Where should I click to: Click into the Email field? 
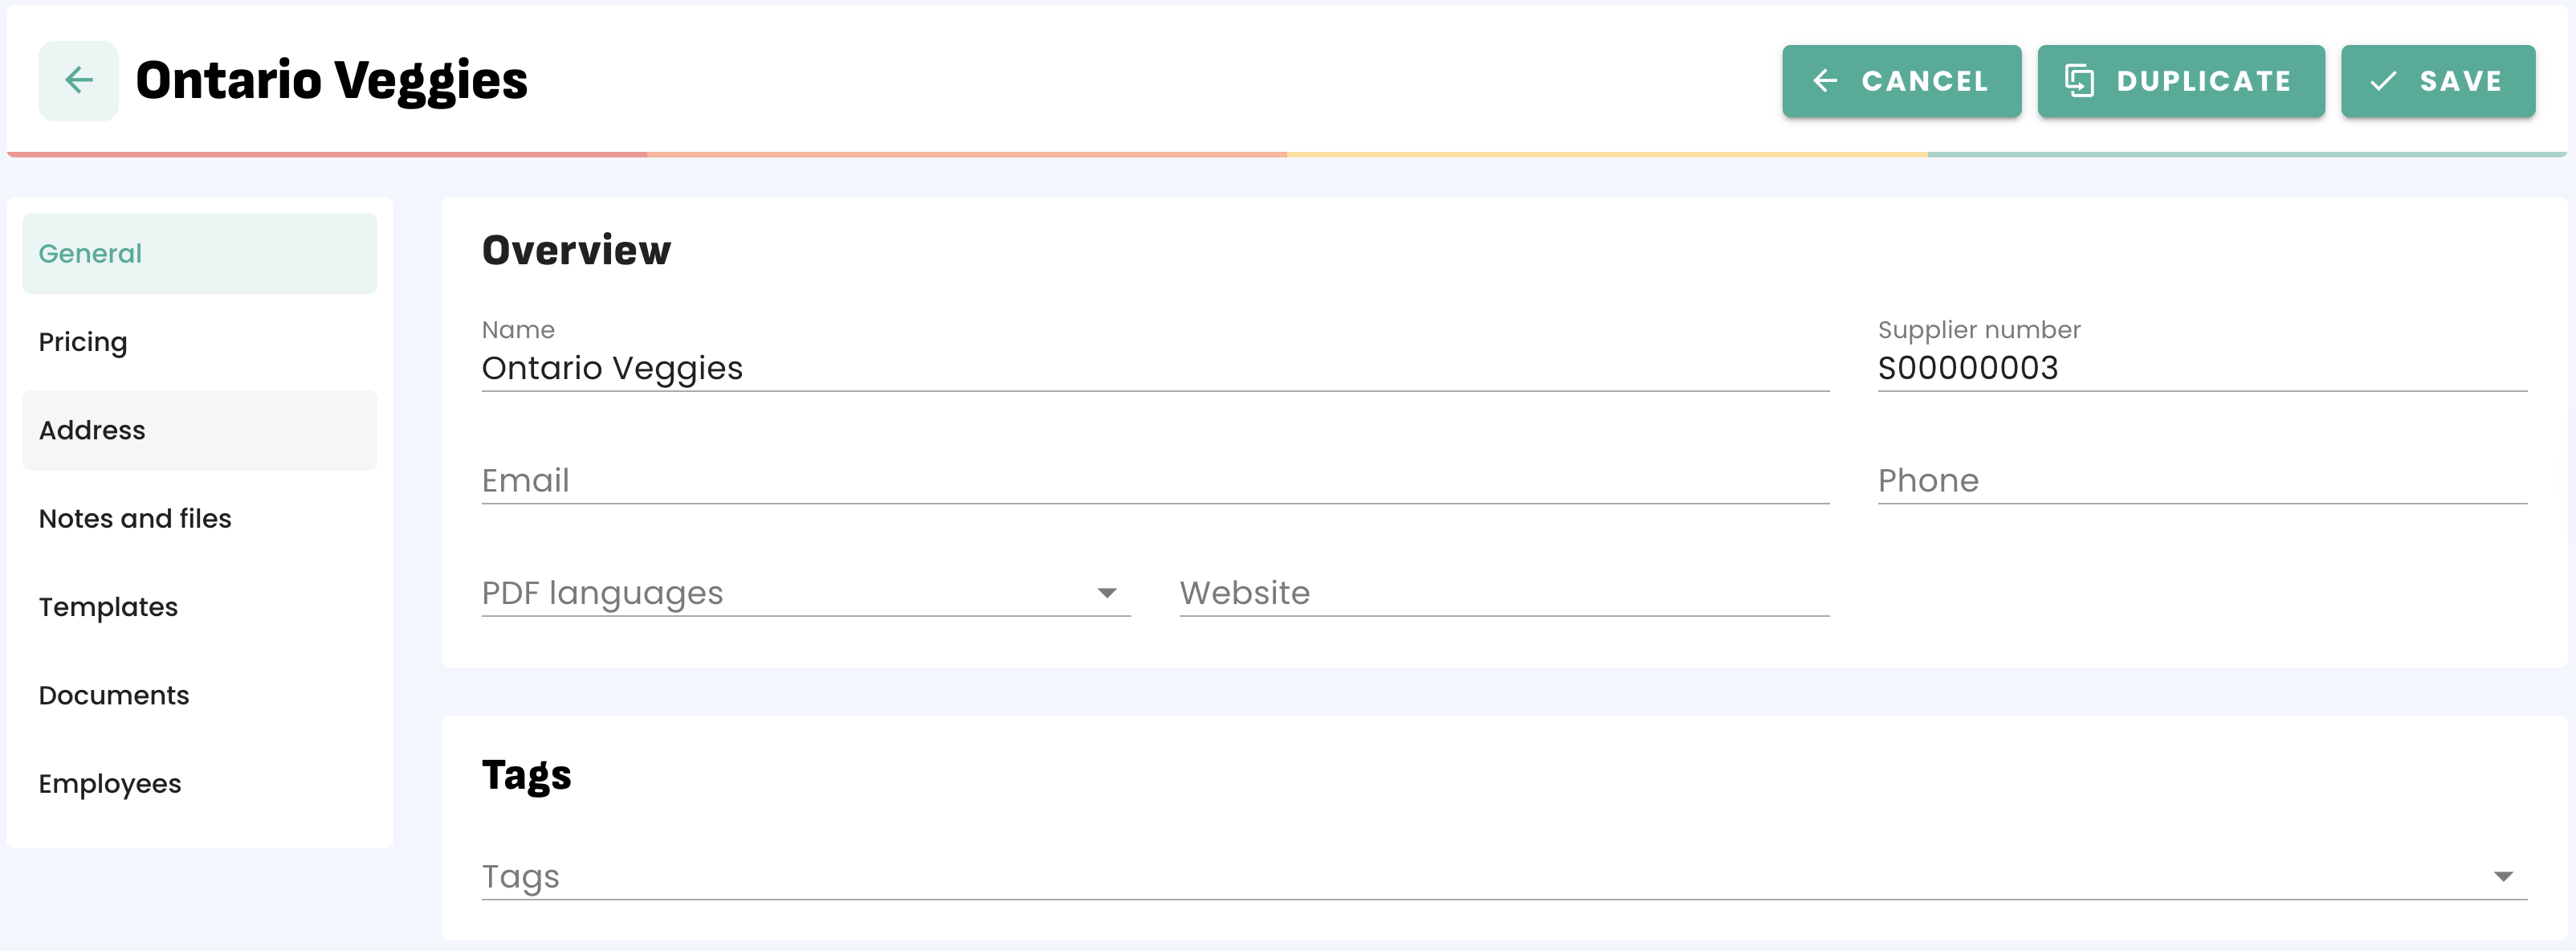(x=1154, y=481)
